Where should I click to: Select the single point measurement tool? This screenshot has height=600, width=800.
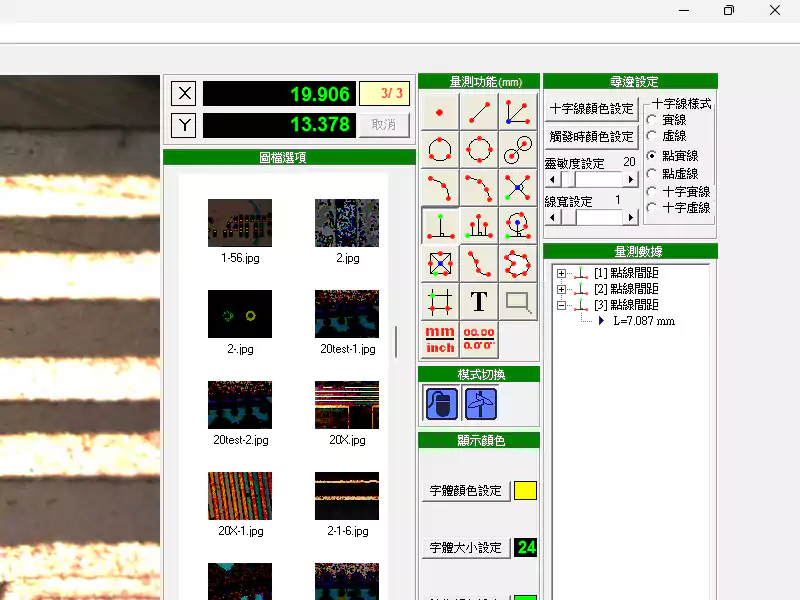pos(439,113)
